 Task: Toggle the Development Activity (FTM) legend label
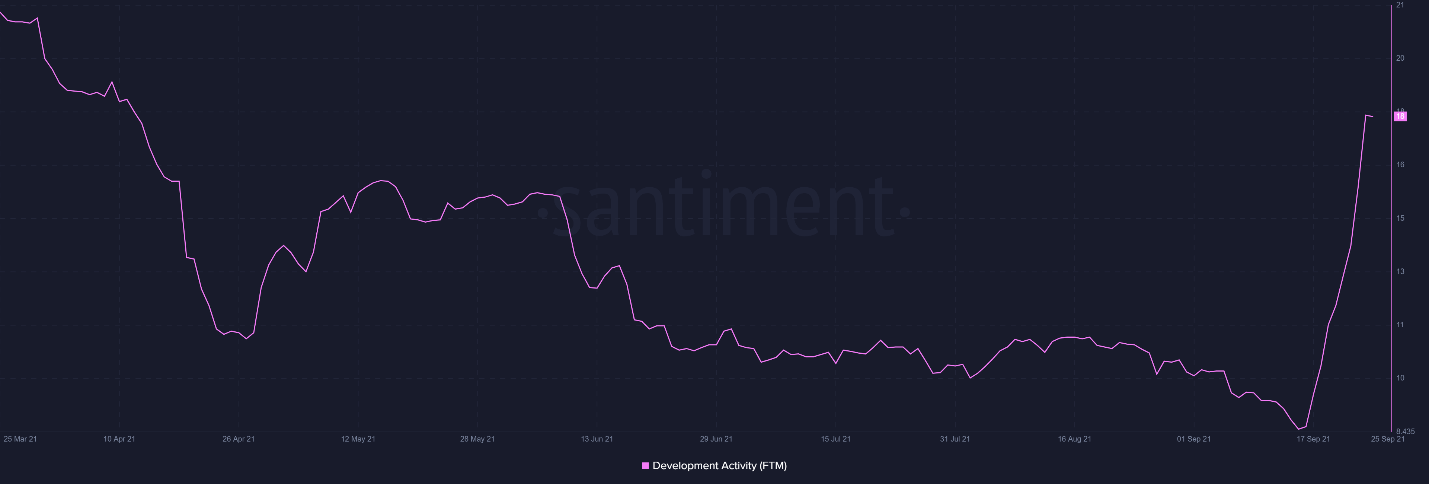pos(720,466)
